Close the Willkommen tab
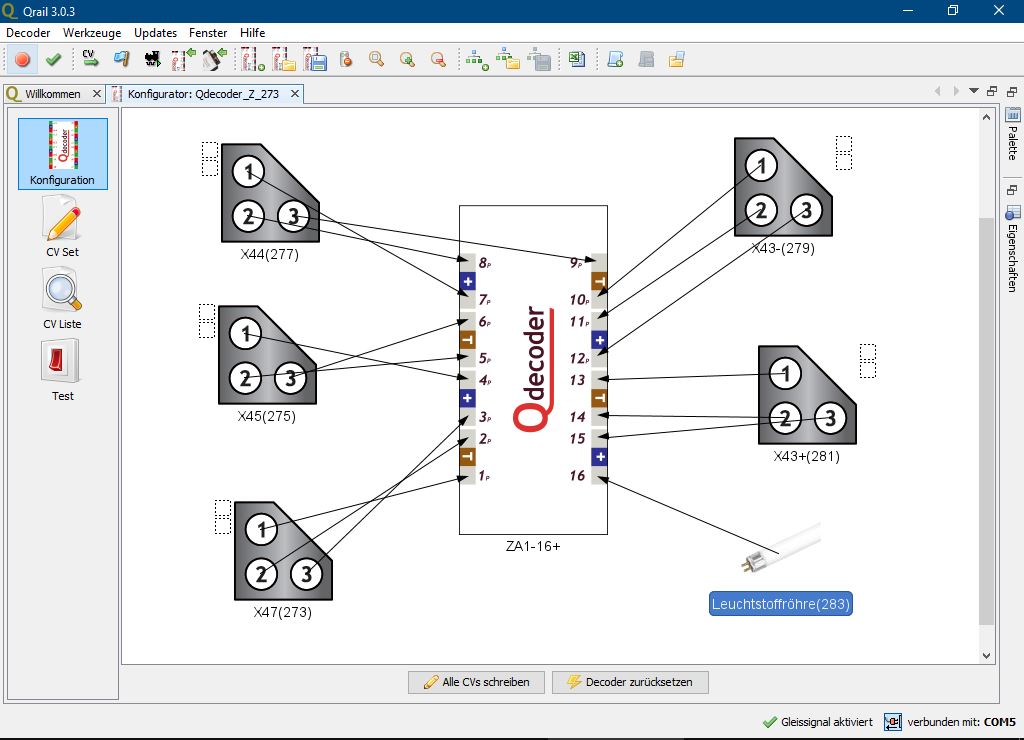Viewport: 1024px width, 740px height. pos(97,94)
